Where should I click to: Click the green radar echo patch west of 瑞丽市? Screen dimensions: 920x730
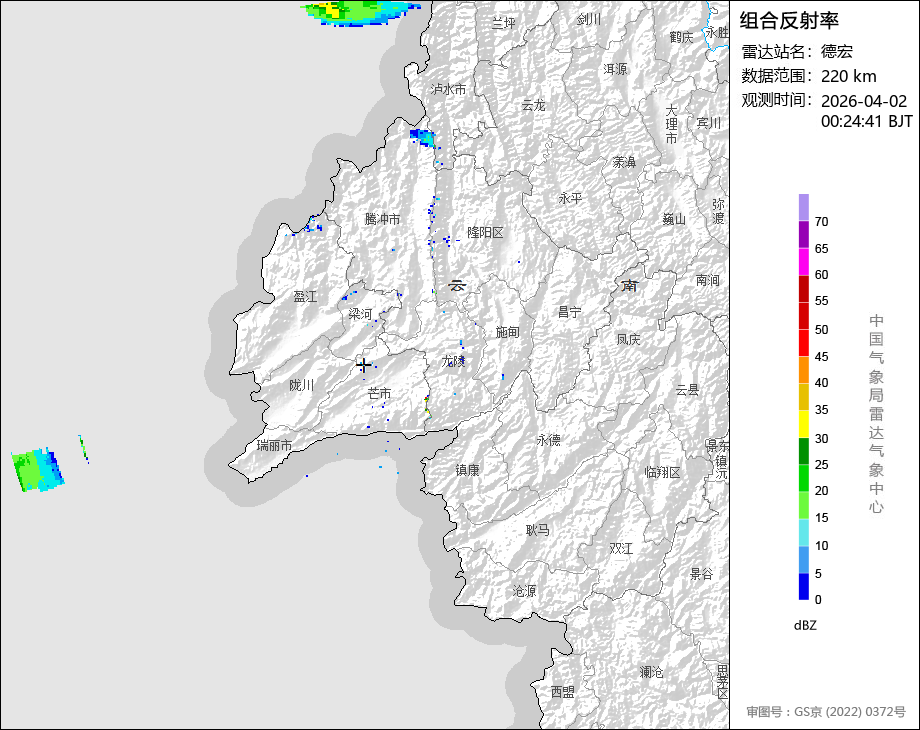click(37, 470)
